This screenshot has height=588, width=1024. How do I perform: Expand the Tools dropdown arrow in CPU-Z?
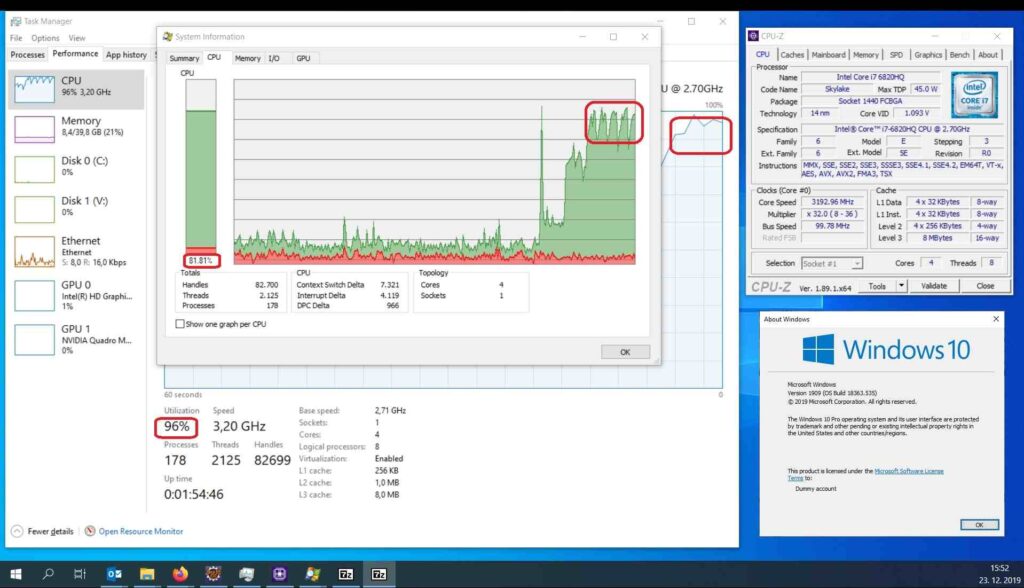(x=901, y=286)
